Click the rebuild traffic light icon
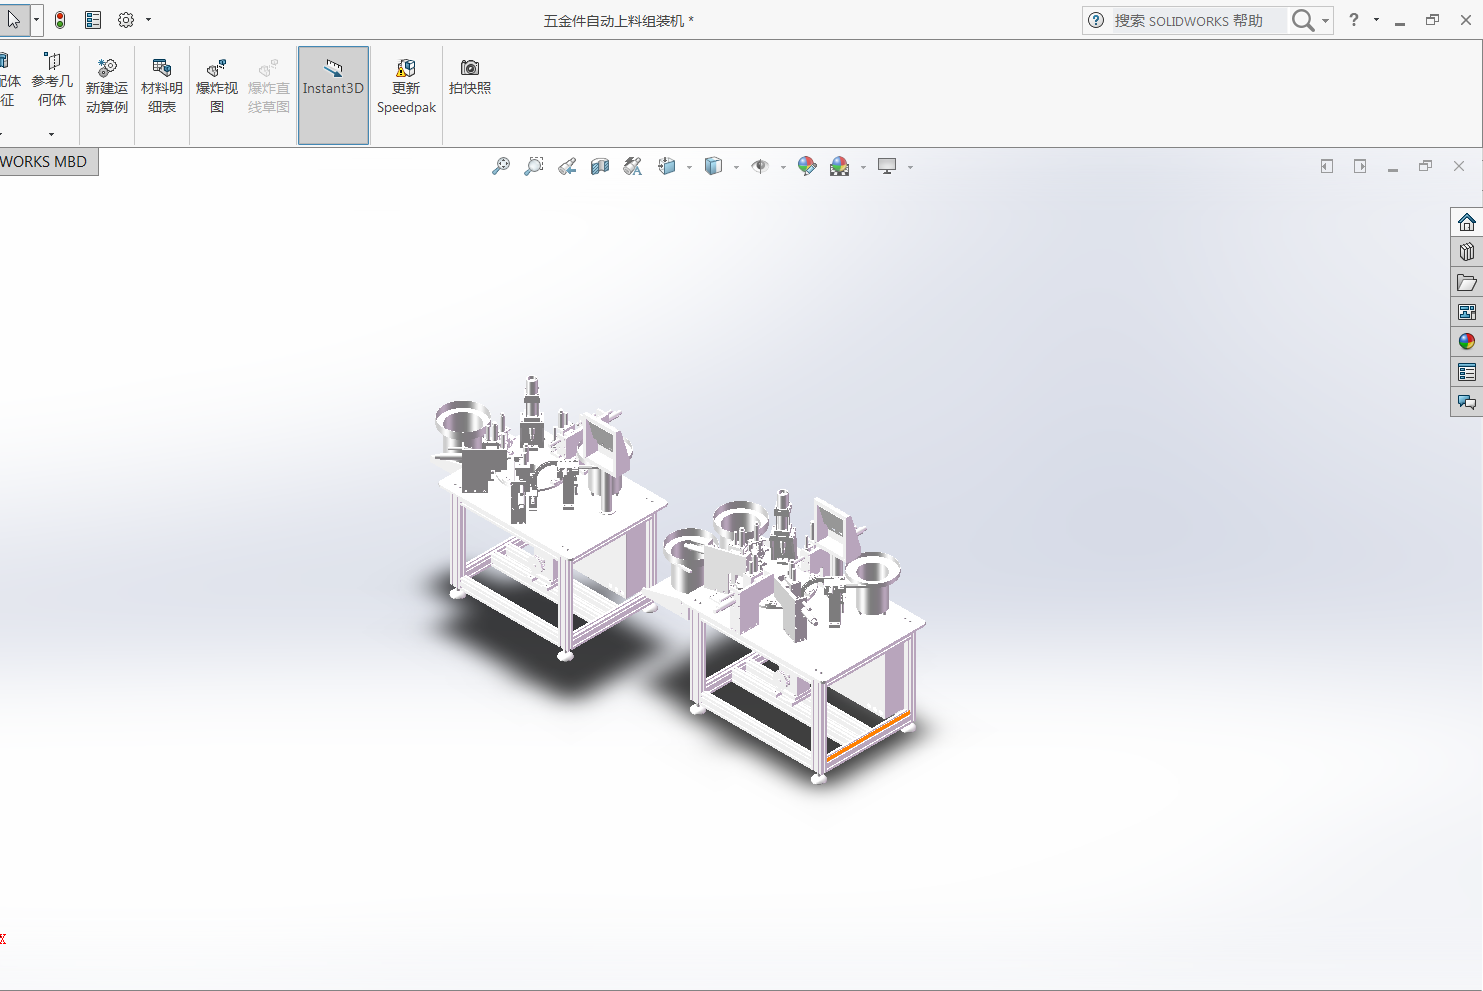The width and height of the screenshot is (1483, 991). (60, 20)
